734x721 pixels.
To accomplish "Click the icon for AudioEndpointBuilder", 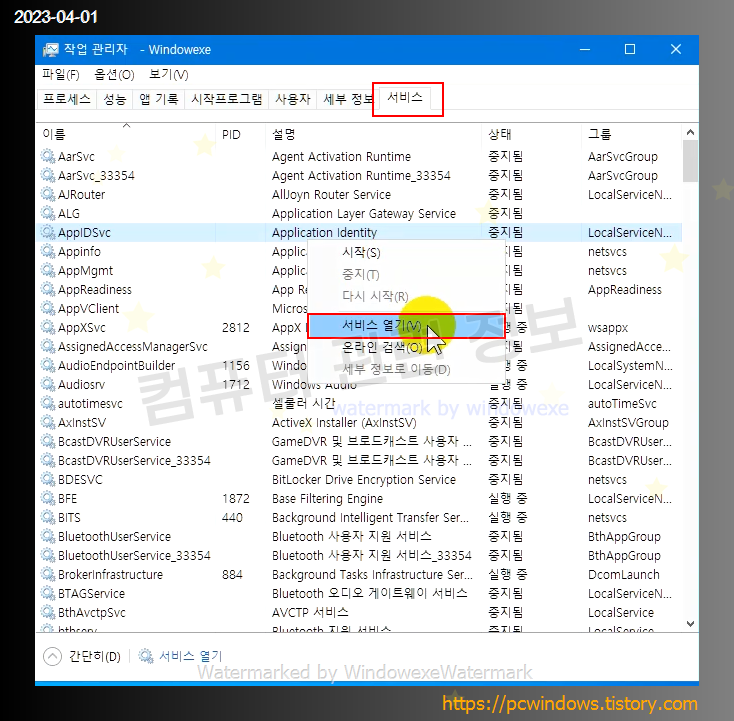I will point(48,365).
